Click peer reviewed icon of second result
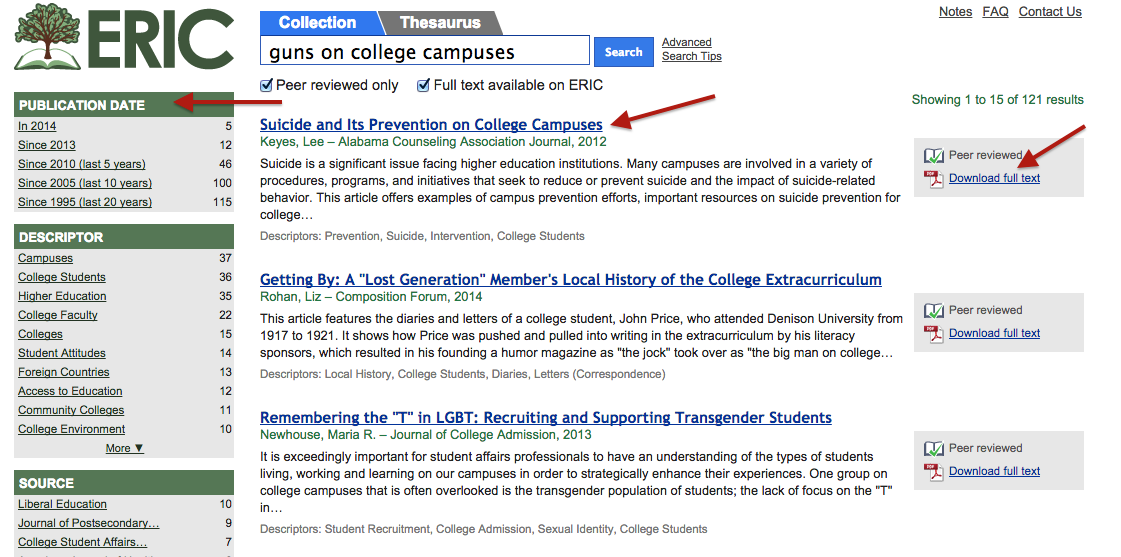1121x557 pixels. (934, 311)
